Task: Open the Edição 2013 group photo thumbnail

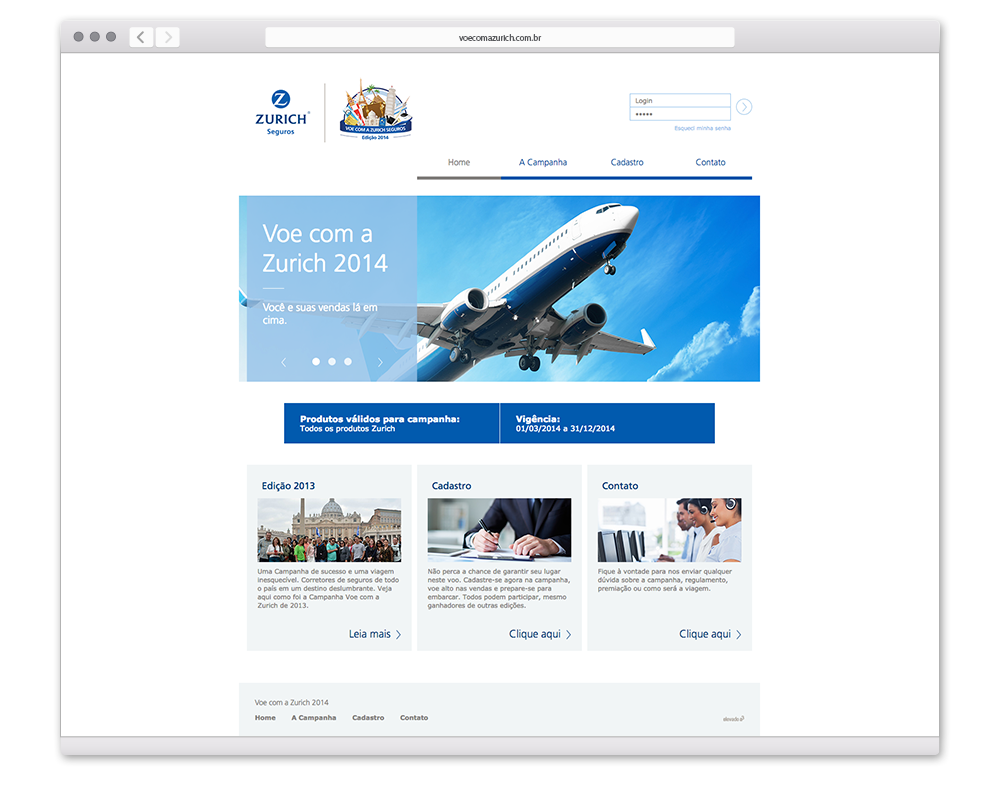Action: coord(329,530)
